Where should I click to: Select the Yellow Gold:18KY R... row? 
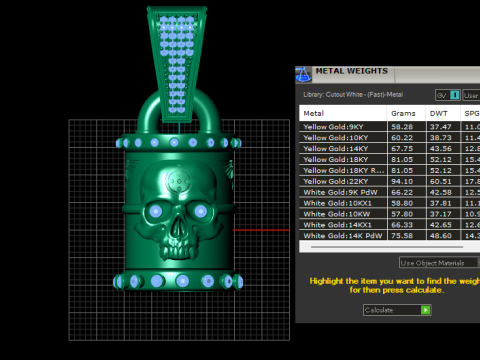click(x=390, y=170)
